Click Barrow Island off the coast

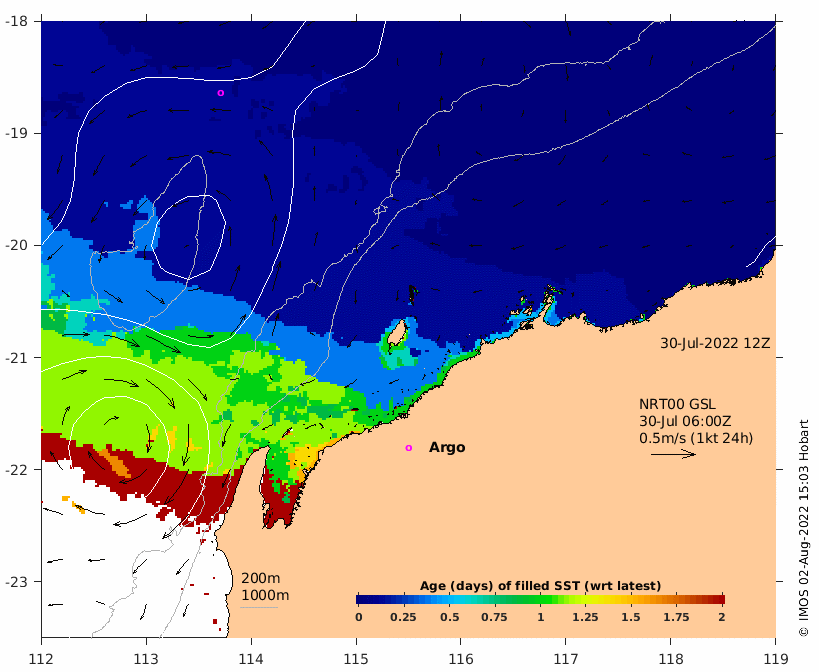397,333
